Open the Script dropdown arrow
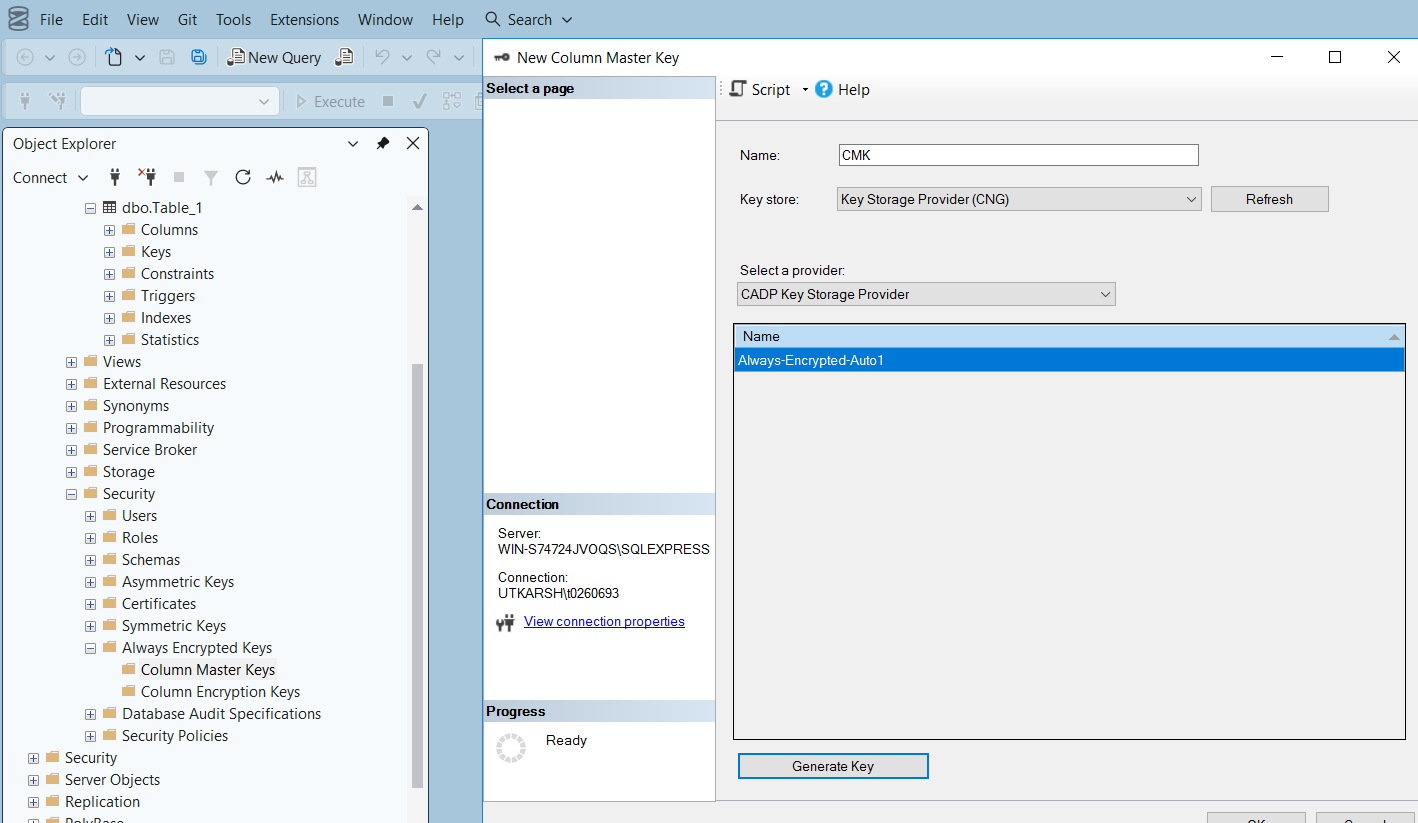1418x823 pixels. point(805,90)
